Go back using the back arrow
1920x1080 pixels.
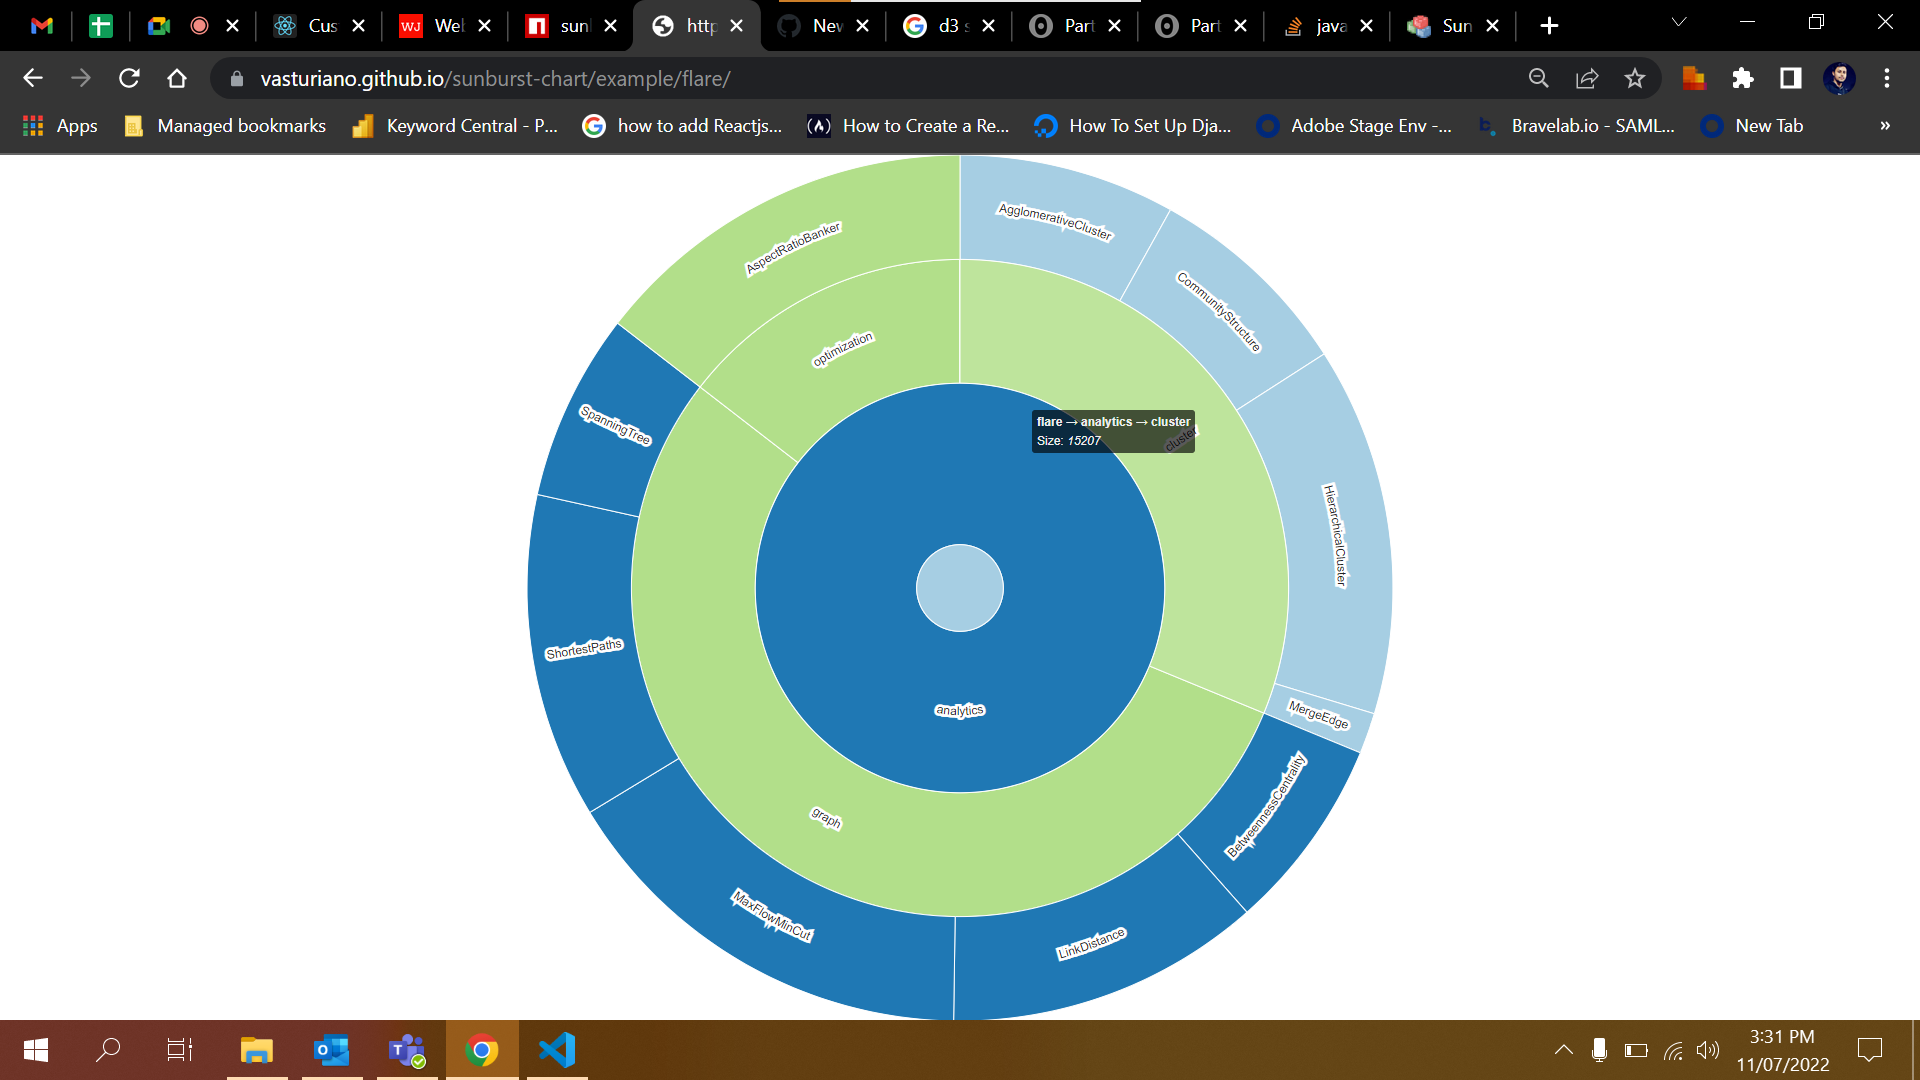tap(33, 78)
